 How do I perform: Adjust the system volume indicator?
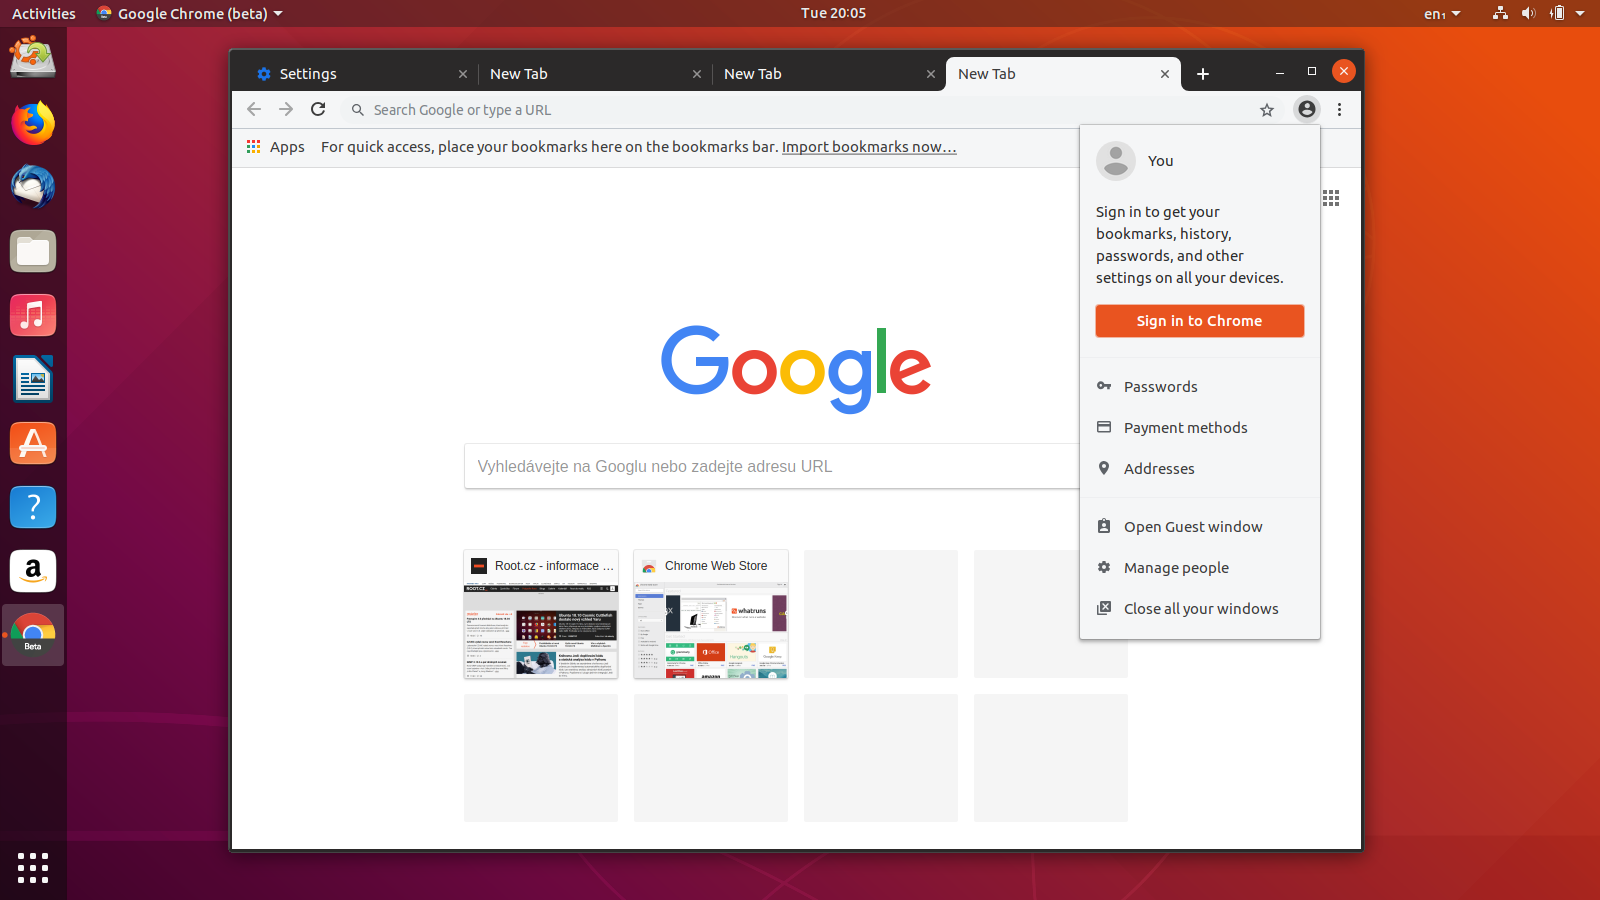tap(1528, 13)
